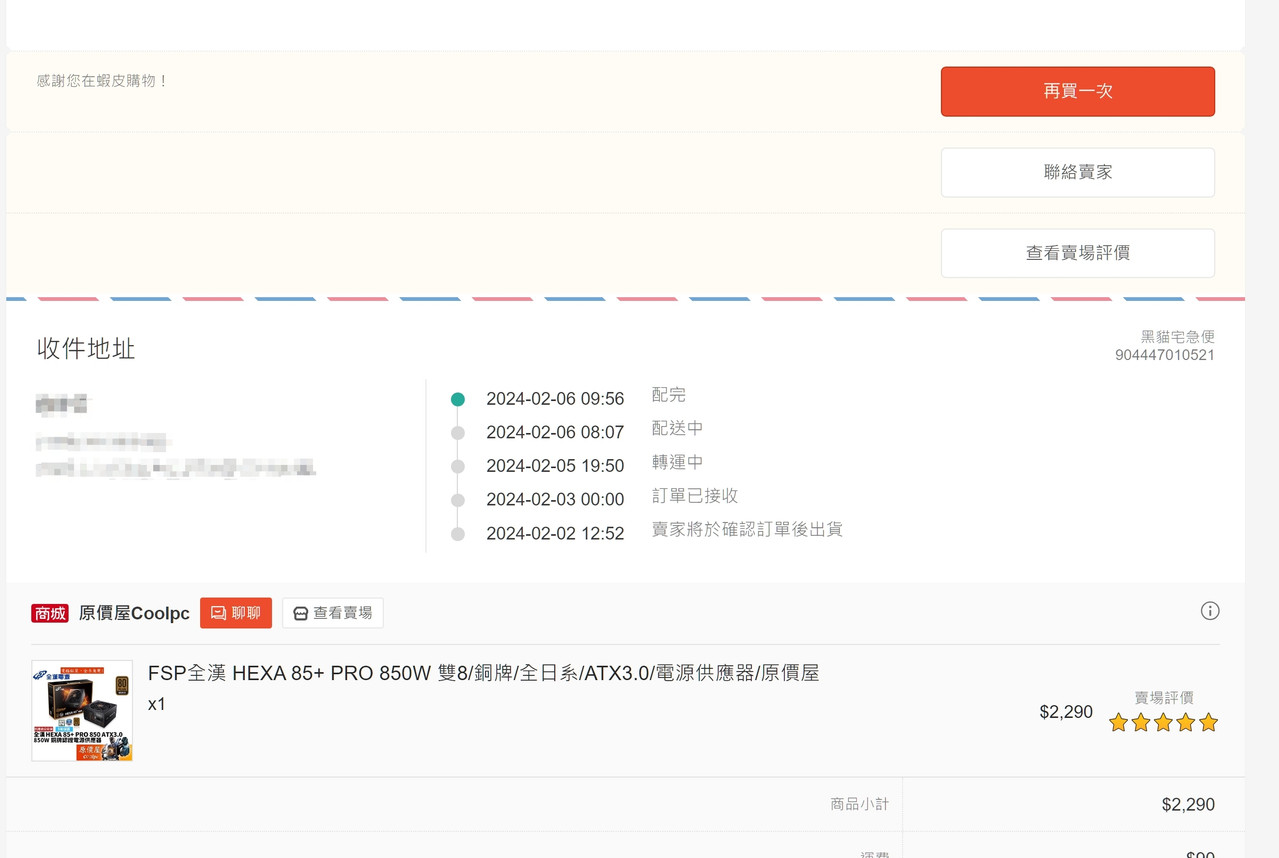Select the 2024-02-05 19:50 timestamp

click(555, 466)
